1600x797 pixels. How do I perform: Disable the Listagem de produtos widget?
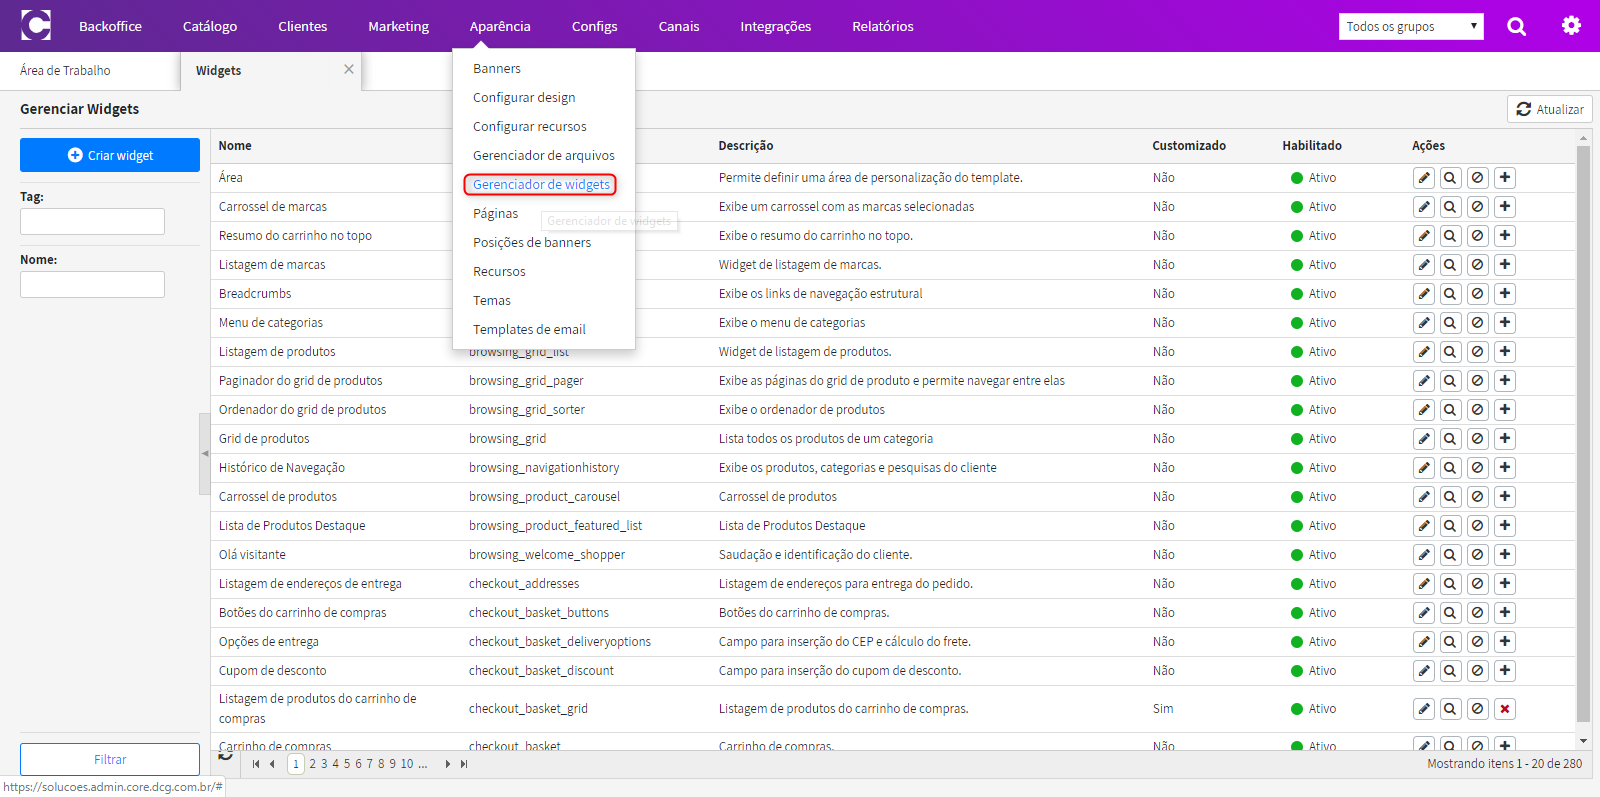[1477, 352]
